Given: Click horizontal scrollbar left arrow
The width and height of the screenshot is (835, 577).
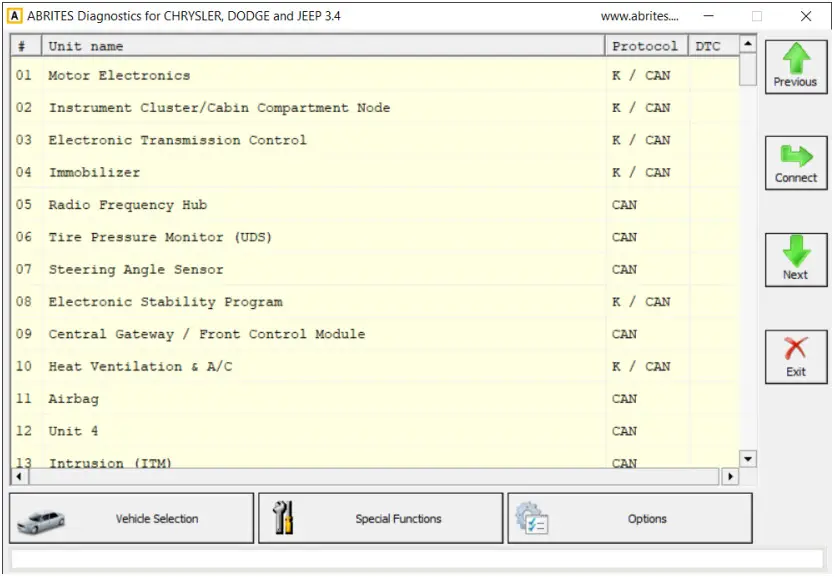Looking at the screenshot, I should pos(20,476).
